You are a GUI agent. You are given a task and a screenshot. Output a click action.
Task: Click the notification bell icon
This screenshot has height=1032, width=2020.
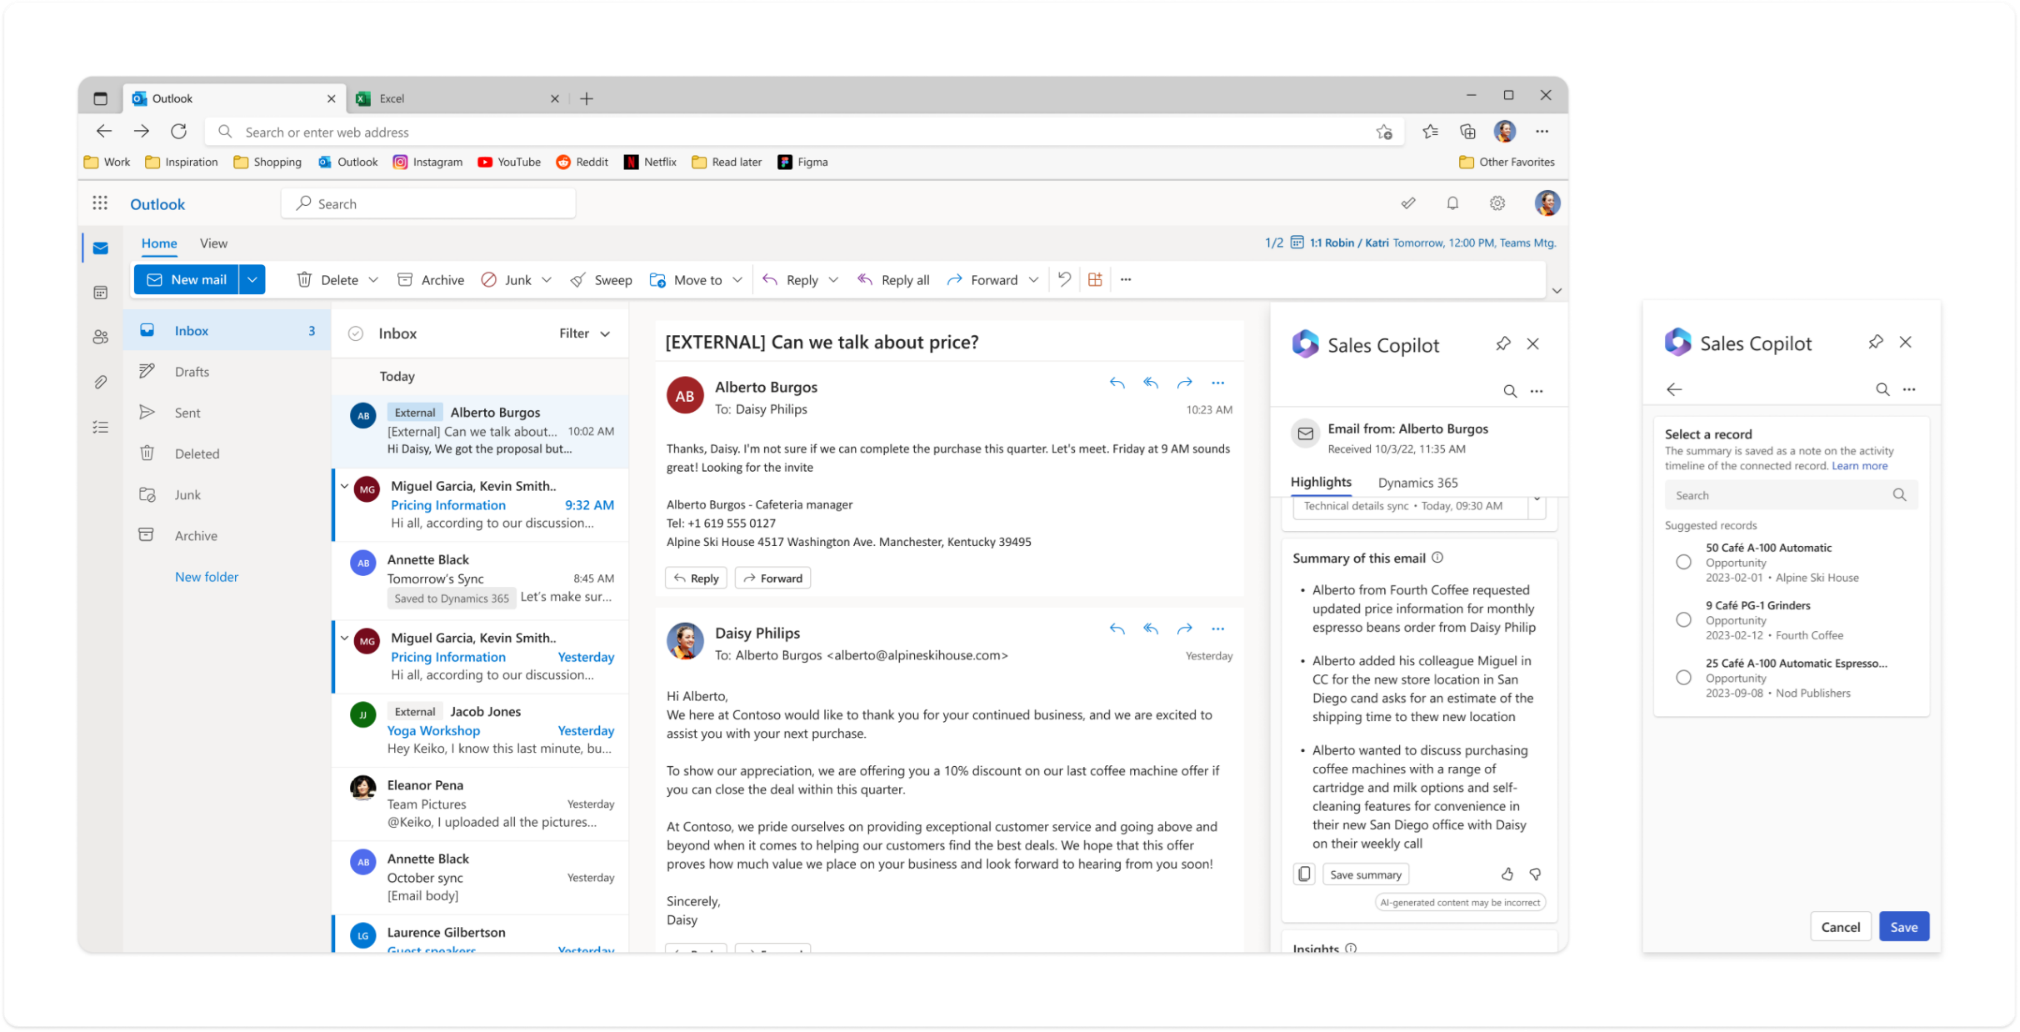click(1452, 203)
